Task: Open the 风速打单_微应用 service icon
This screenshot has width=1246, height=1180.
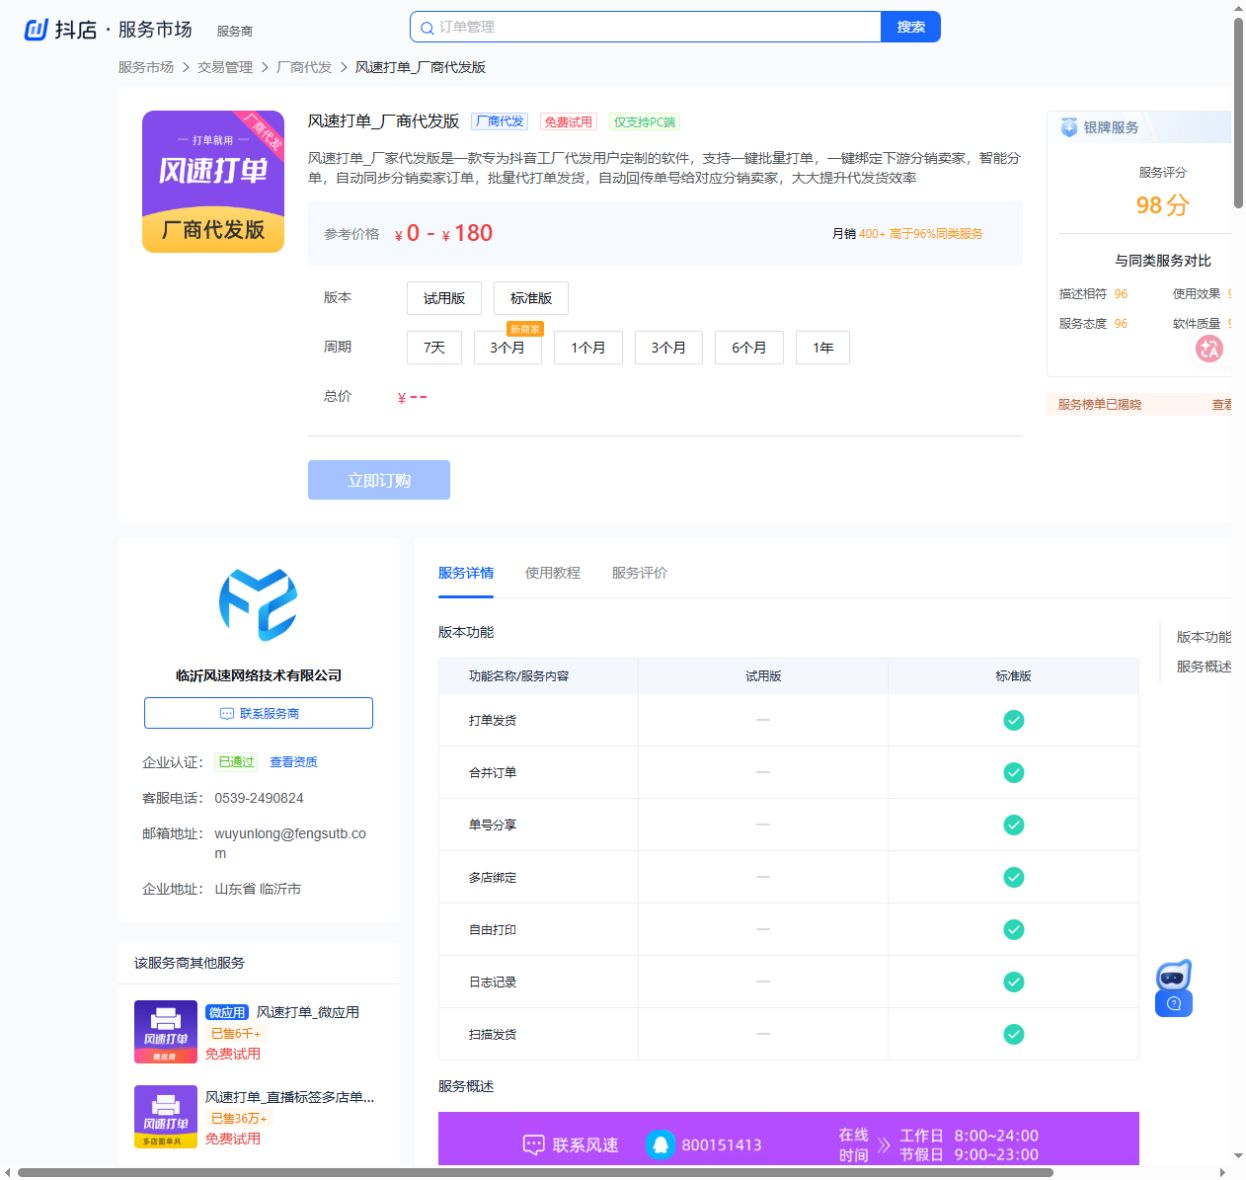Action: pos(166,1032)
